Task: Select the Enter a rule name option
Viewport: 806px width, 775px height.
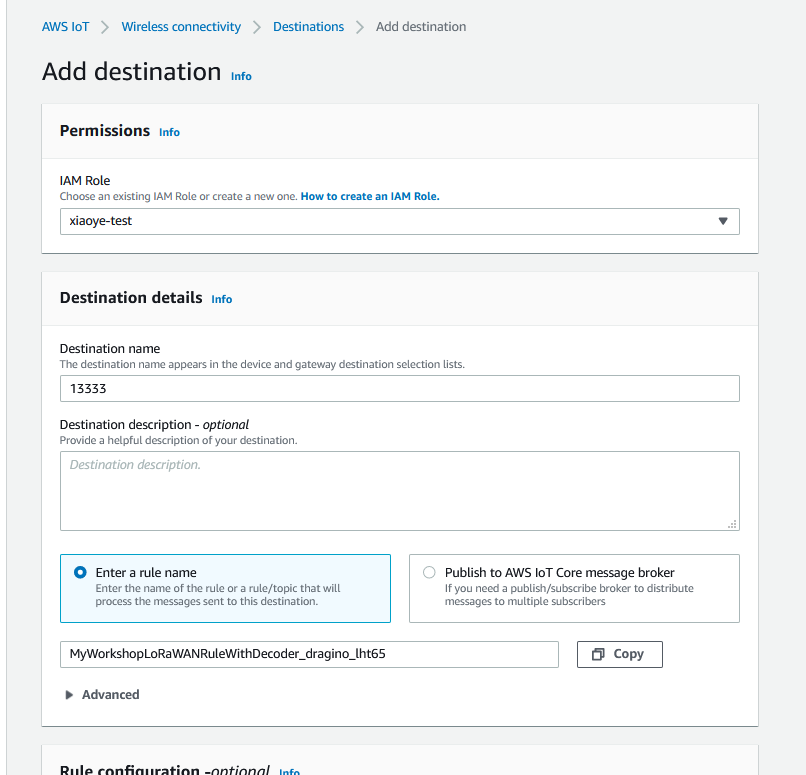Action: tap(80, 573)
